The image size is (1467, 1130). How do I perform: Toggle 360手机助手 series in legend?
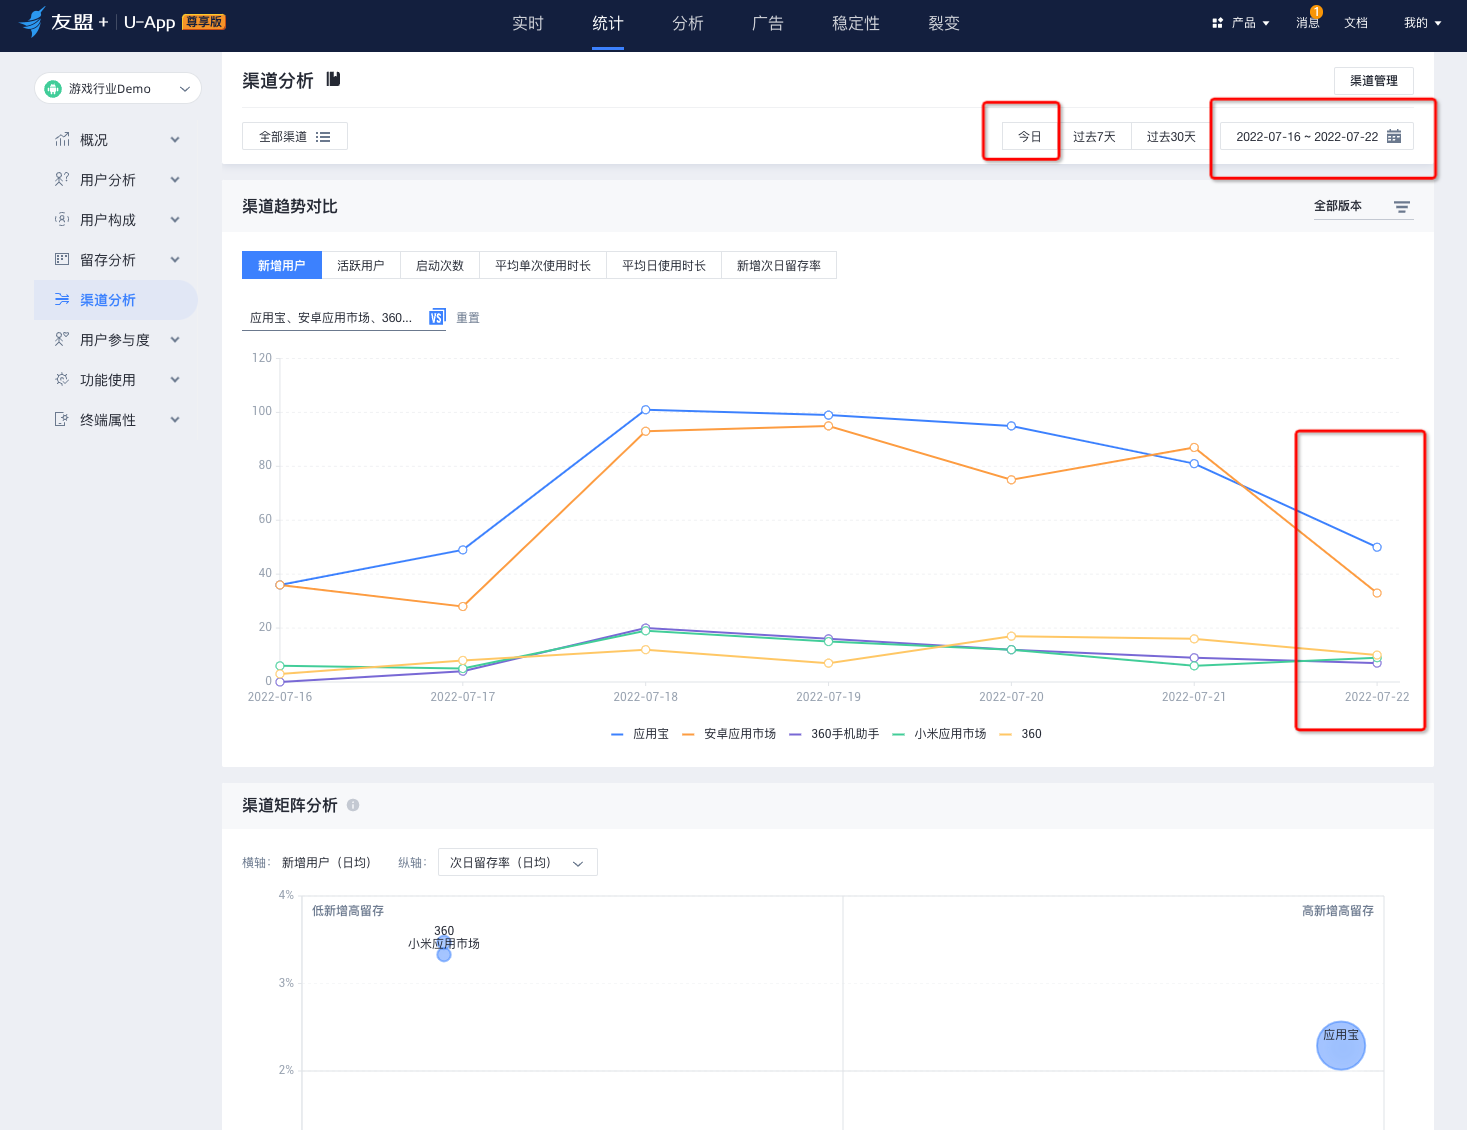[834, 734]
